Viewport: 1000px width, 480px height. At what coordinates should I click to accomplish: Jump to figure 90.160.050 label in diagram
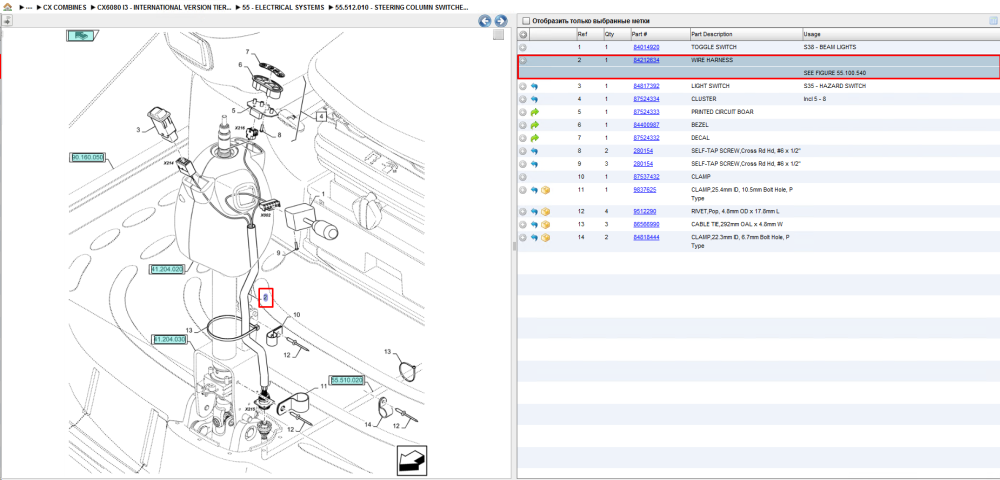(x=88, y=157)
